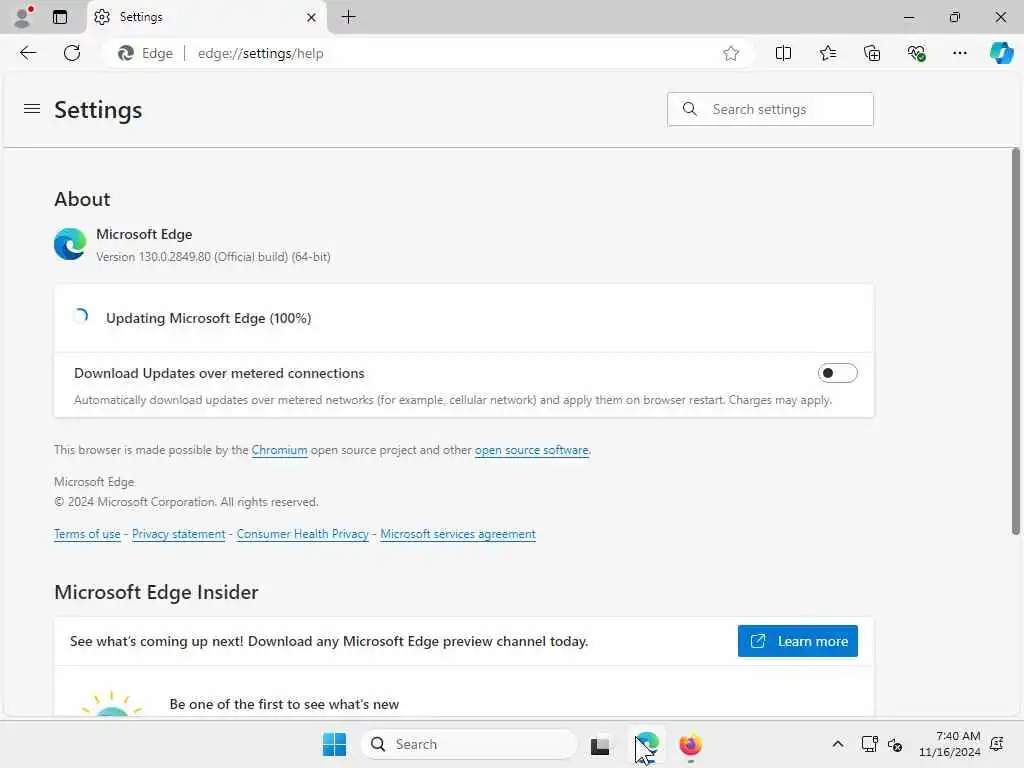Refresh the current page
Screen dimensions: 1024x768
coord(72,53)
